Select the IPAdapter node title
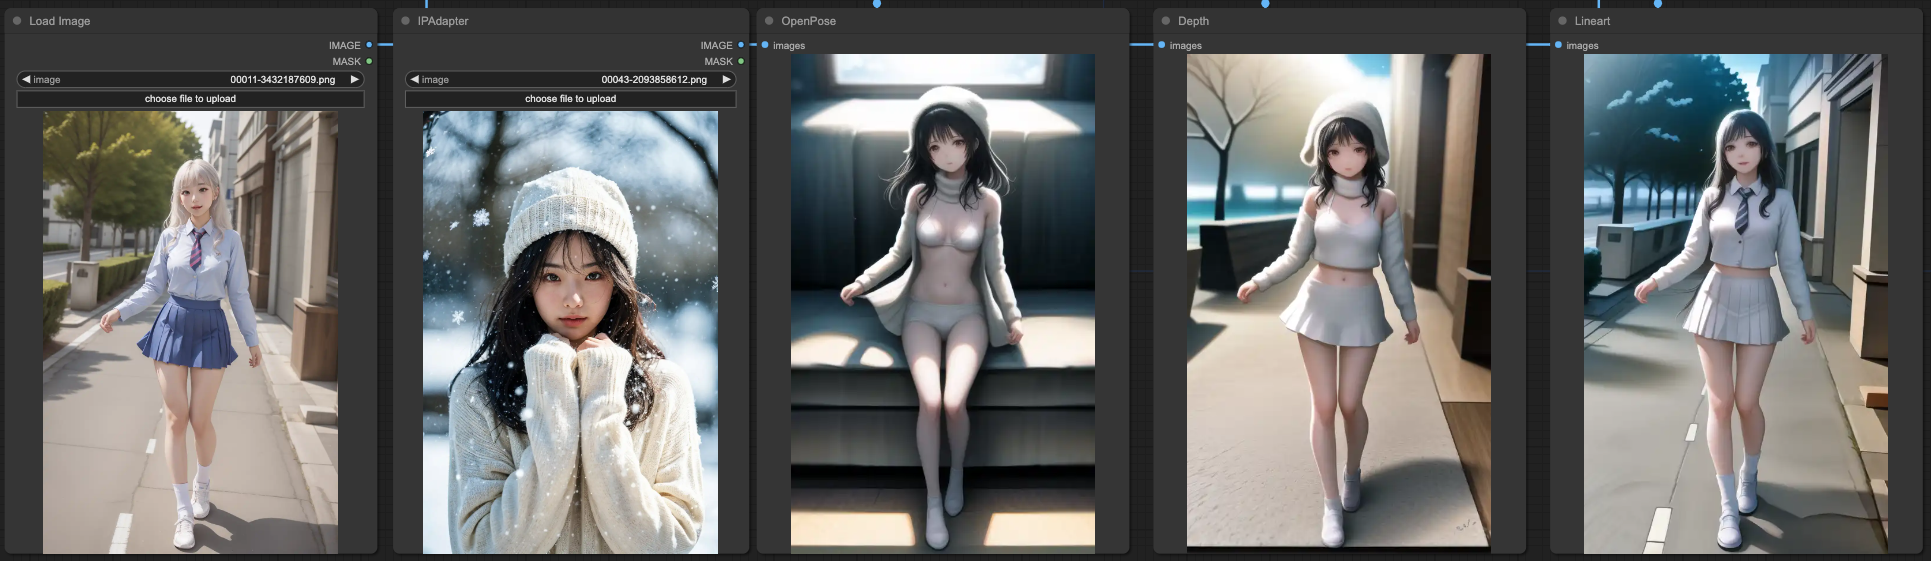The height and width of the screenshot is (561, 1931). [x=443, y=21]
